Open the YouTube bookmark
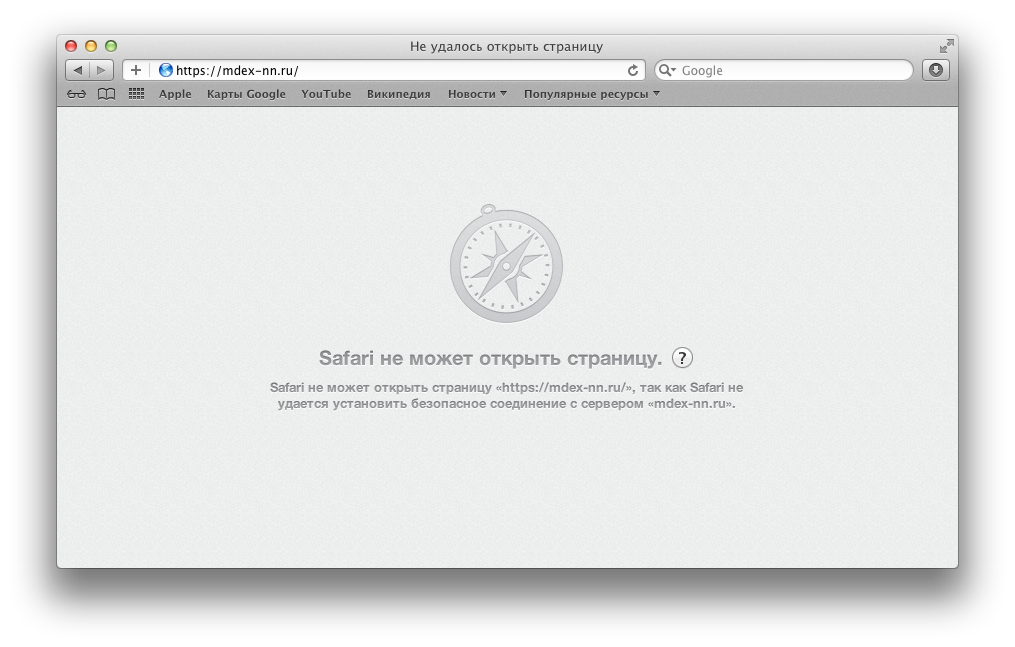The image size is (1015, 647). [326, 94]
